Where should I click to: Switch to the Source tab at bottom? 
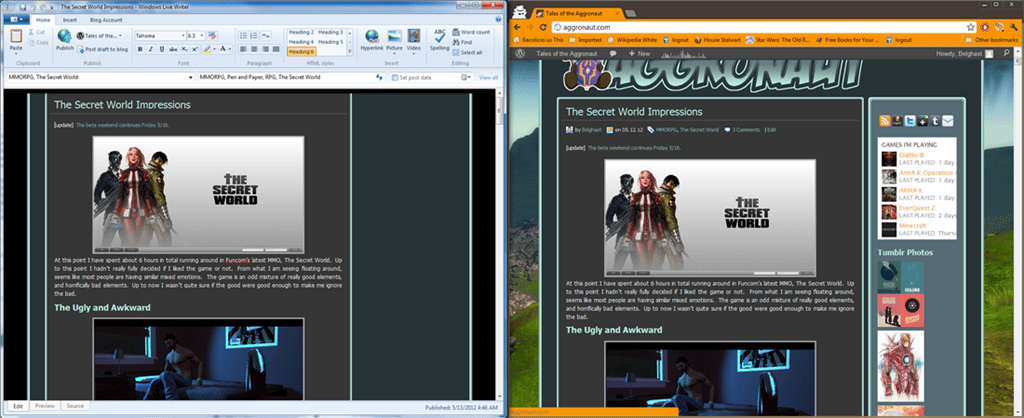click(75, 406)
